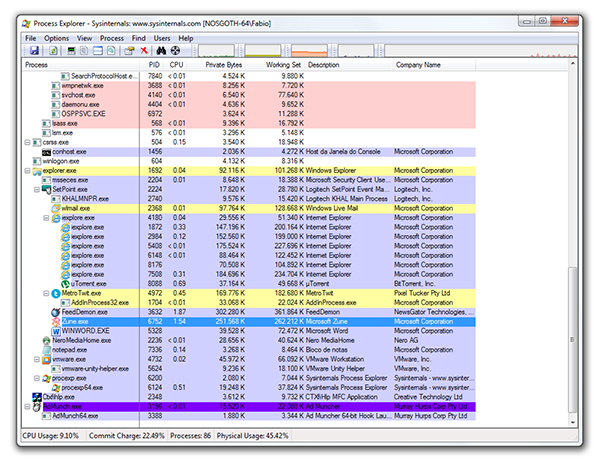The width and height of the screenshot is (600, 460).
Task: Collapse the MetroTwit.exe tree node
Action: click(x=46, y=293)
